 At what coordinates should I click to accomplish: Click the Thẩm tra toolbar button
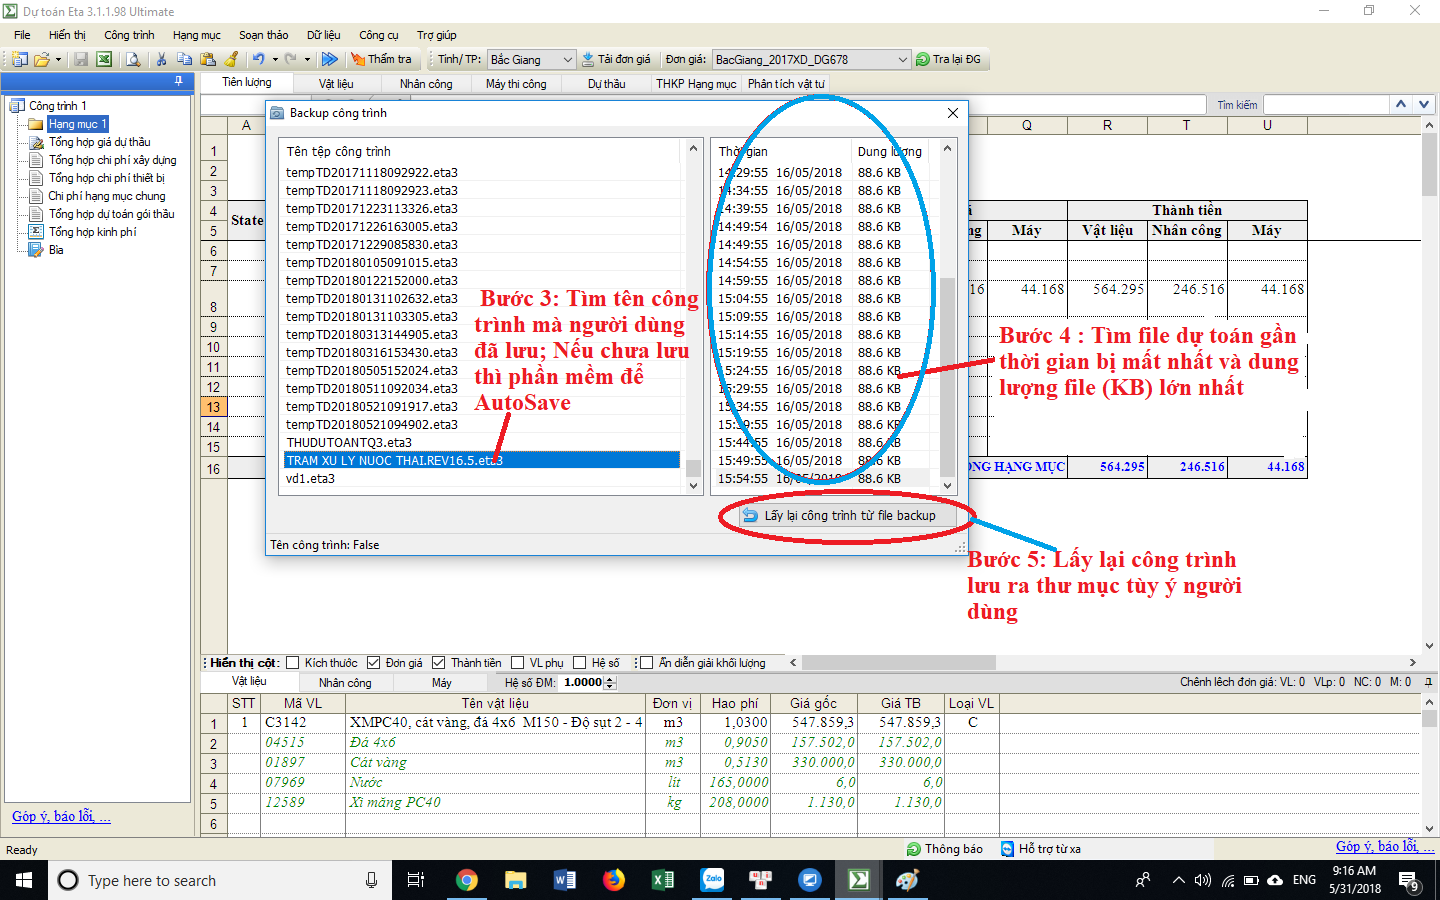(x=381, y=60)
